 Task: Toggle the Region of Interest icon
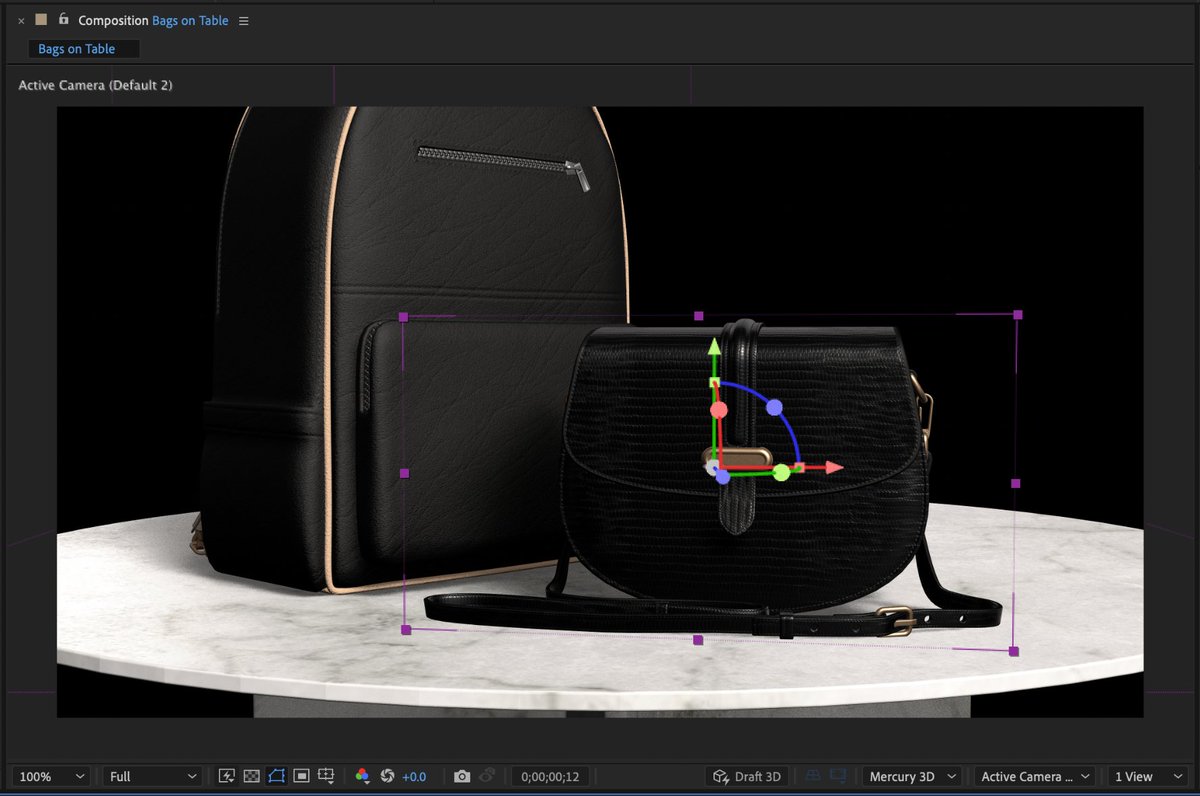301,776
